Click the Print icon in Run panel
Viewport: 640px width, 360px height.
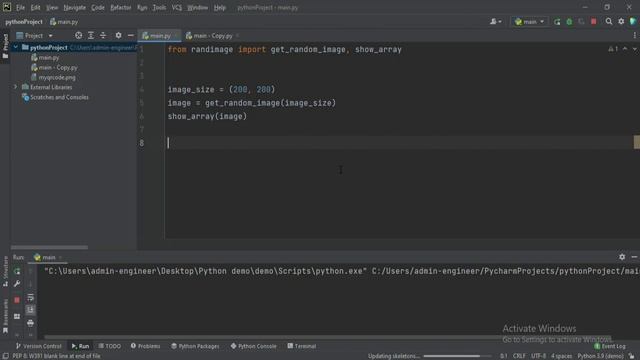[x=30, y=323]
